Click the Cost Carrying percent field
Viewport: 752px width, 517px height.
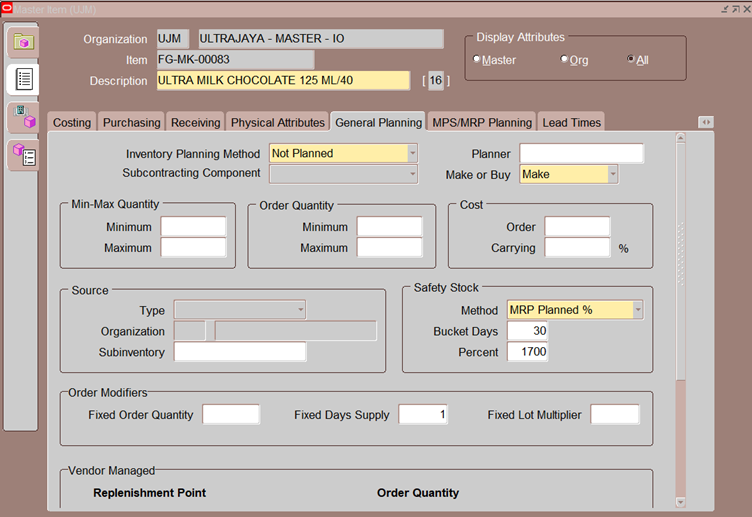click(x=577, y=247)
